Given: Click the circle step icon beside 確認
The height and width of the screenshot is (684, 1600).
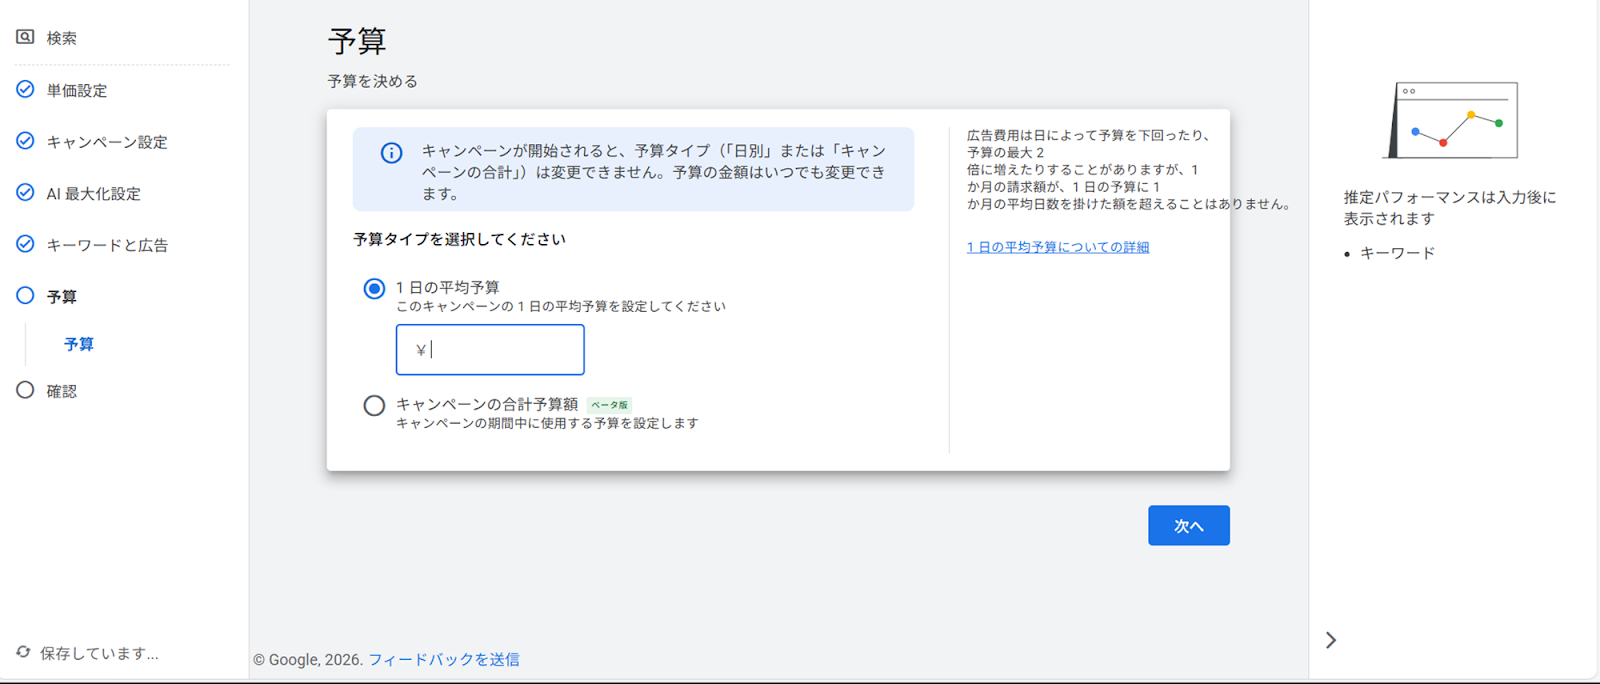Looking at the screenshot, I should pyautogui.click(x=25, y=390).
